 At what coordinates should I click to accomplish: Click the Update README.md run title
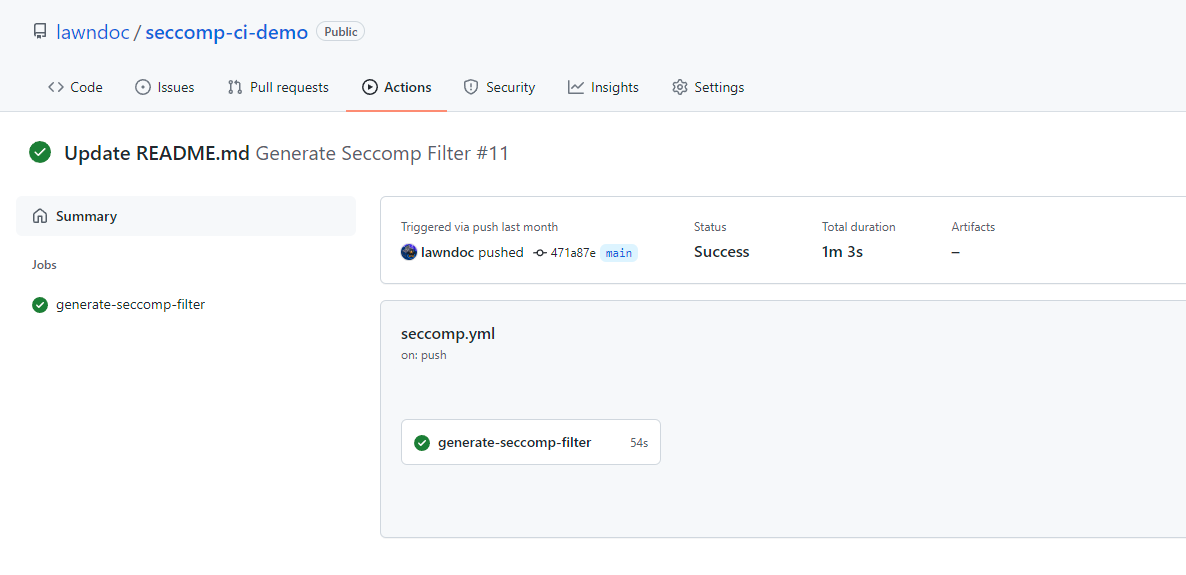tap(157, 154)
